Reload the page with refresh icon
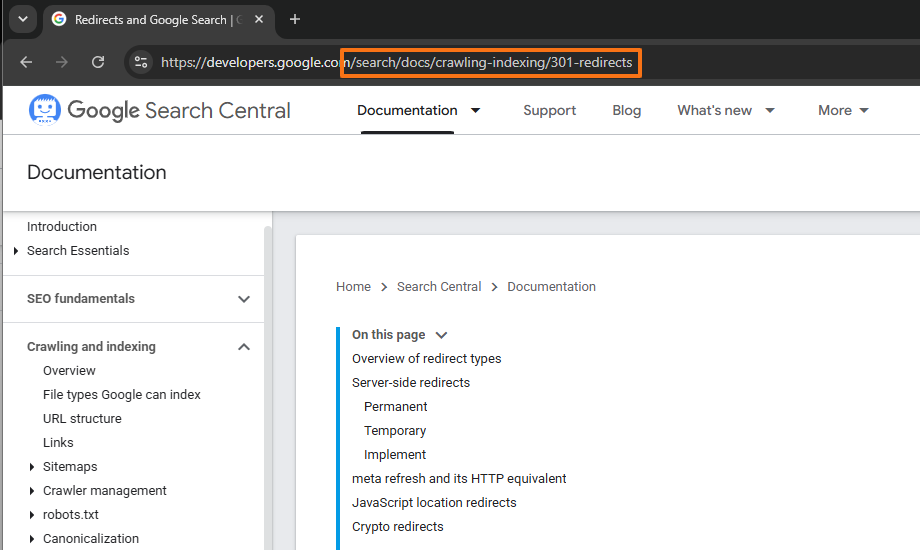 point(98,62)
